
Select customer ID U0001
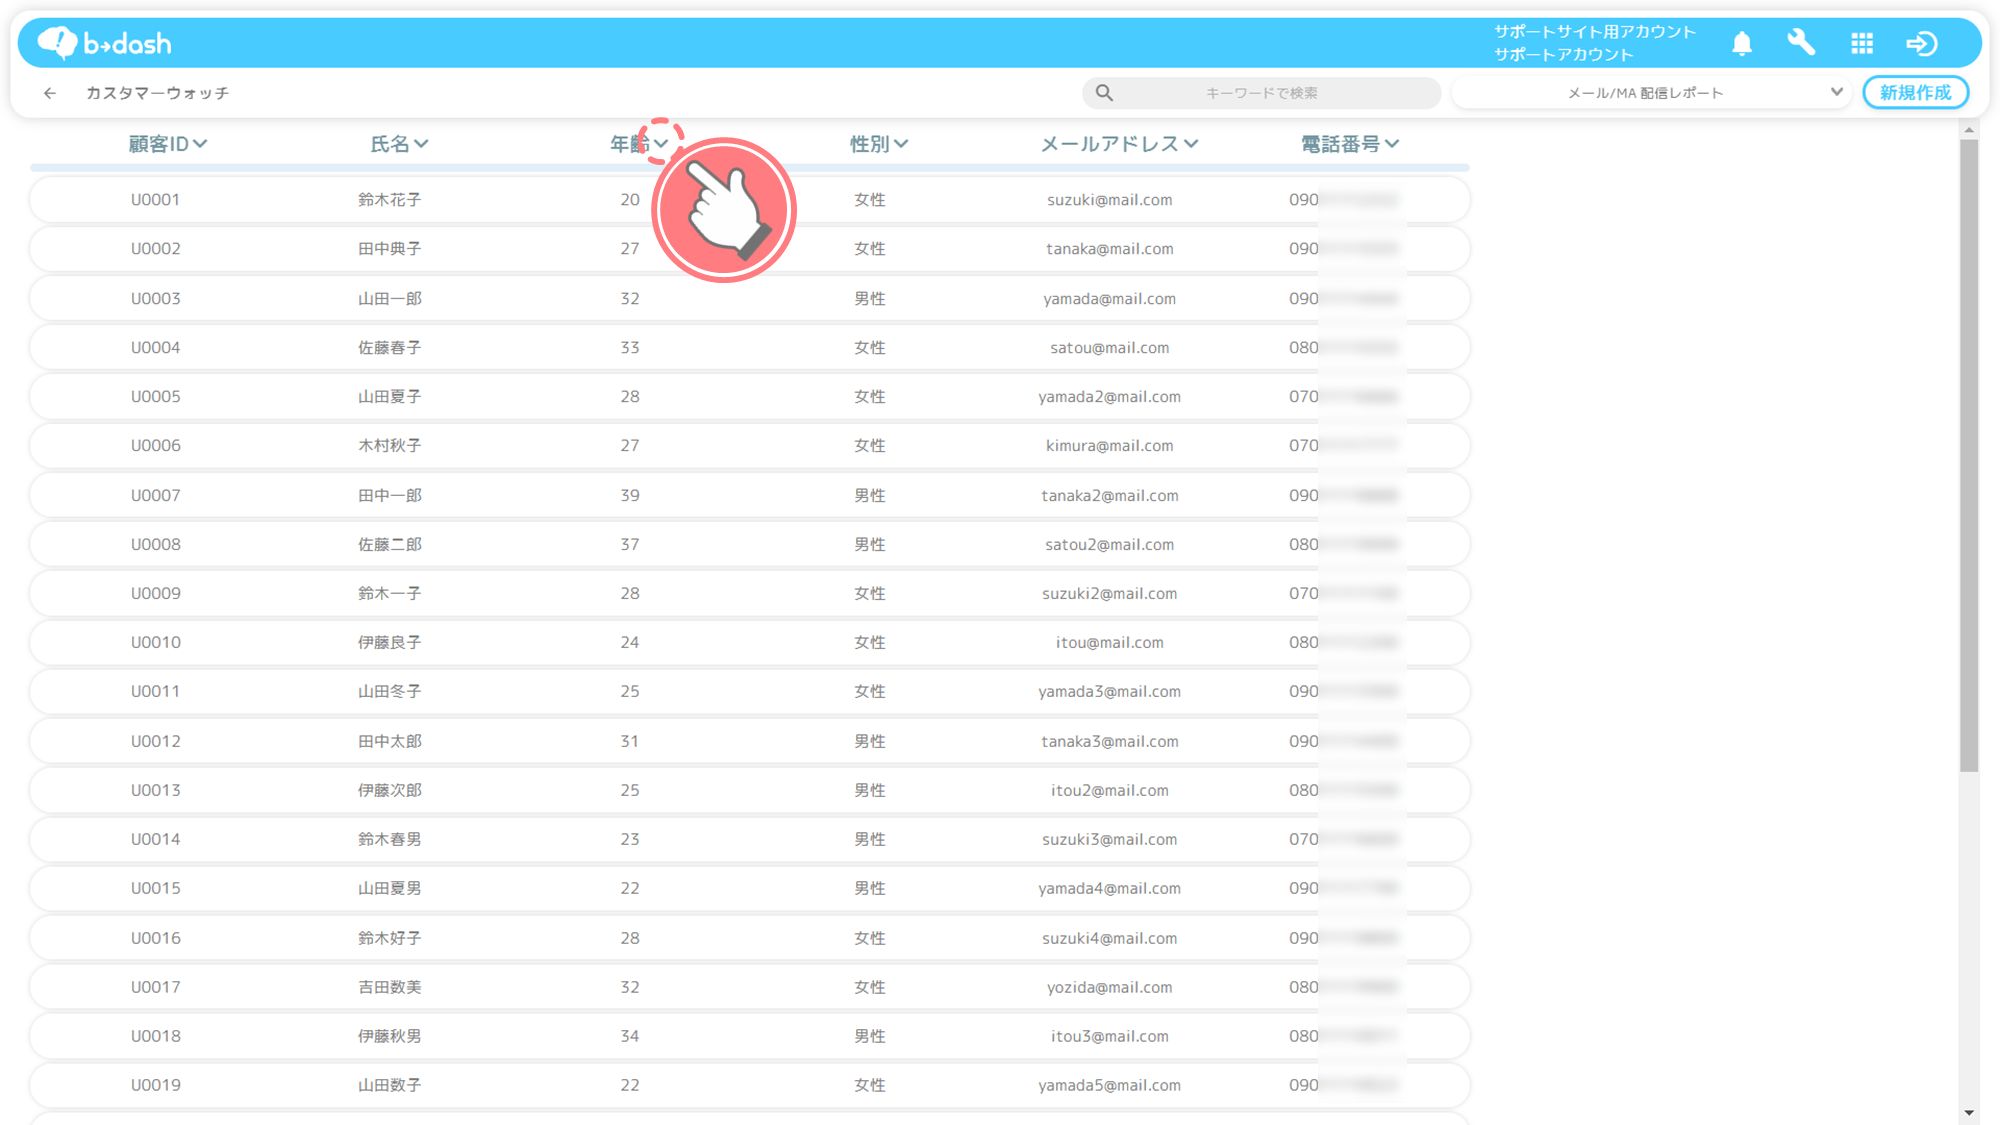coord(156,200)
